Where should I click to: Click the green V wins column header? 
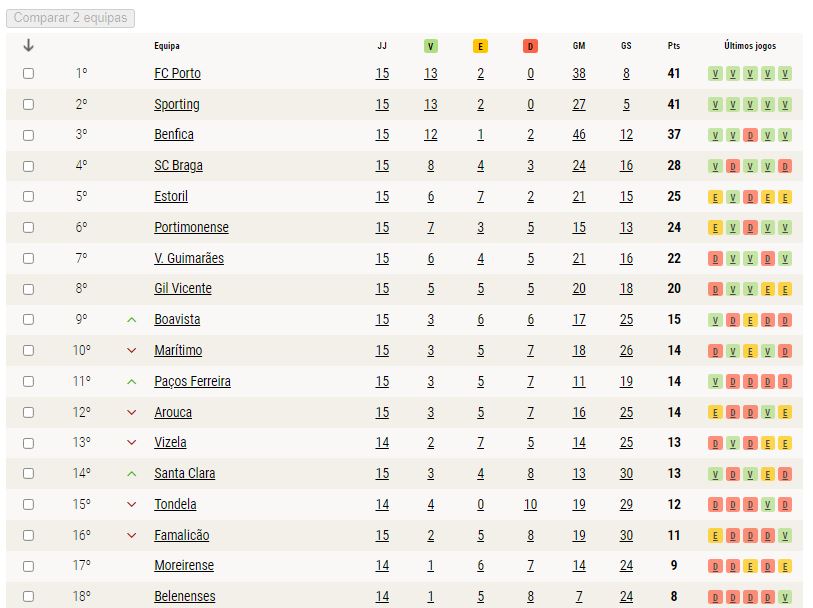430,46
